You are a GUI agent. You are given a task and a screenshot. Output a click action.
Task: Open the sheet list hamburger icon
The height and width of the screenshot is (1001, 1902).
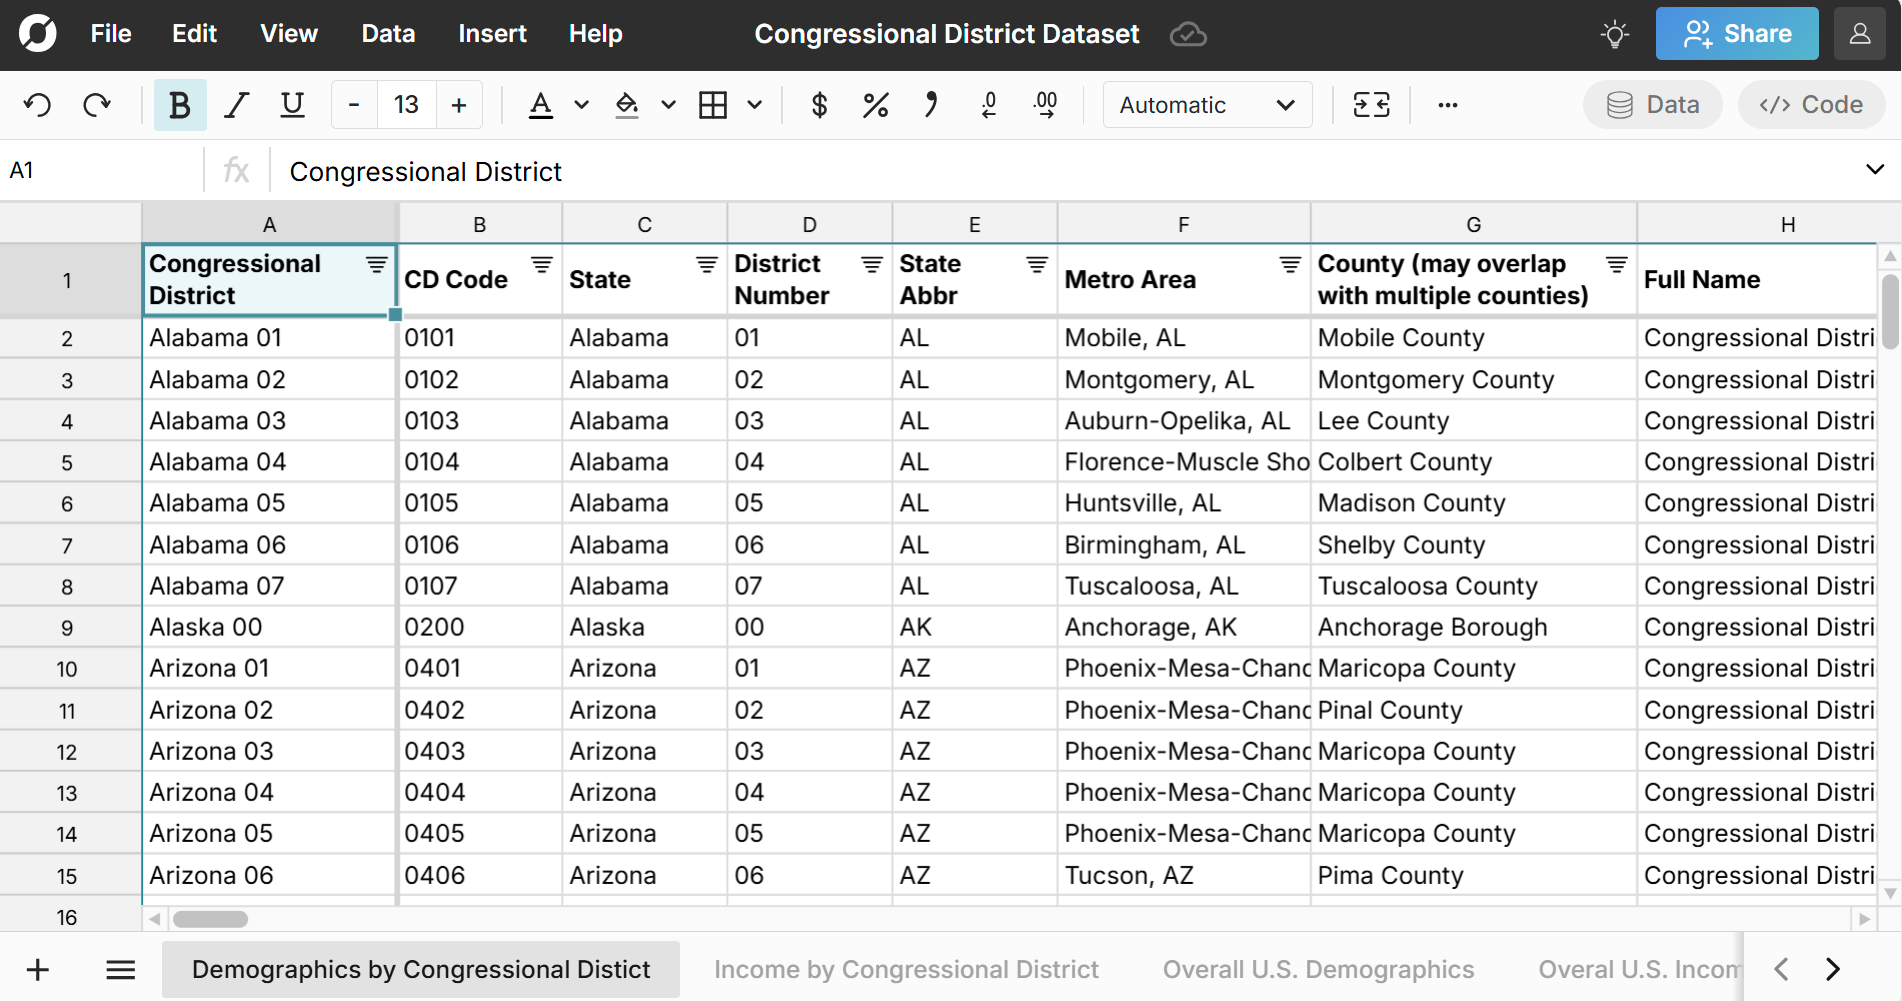(121, 969)
